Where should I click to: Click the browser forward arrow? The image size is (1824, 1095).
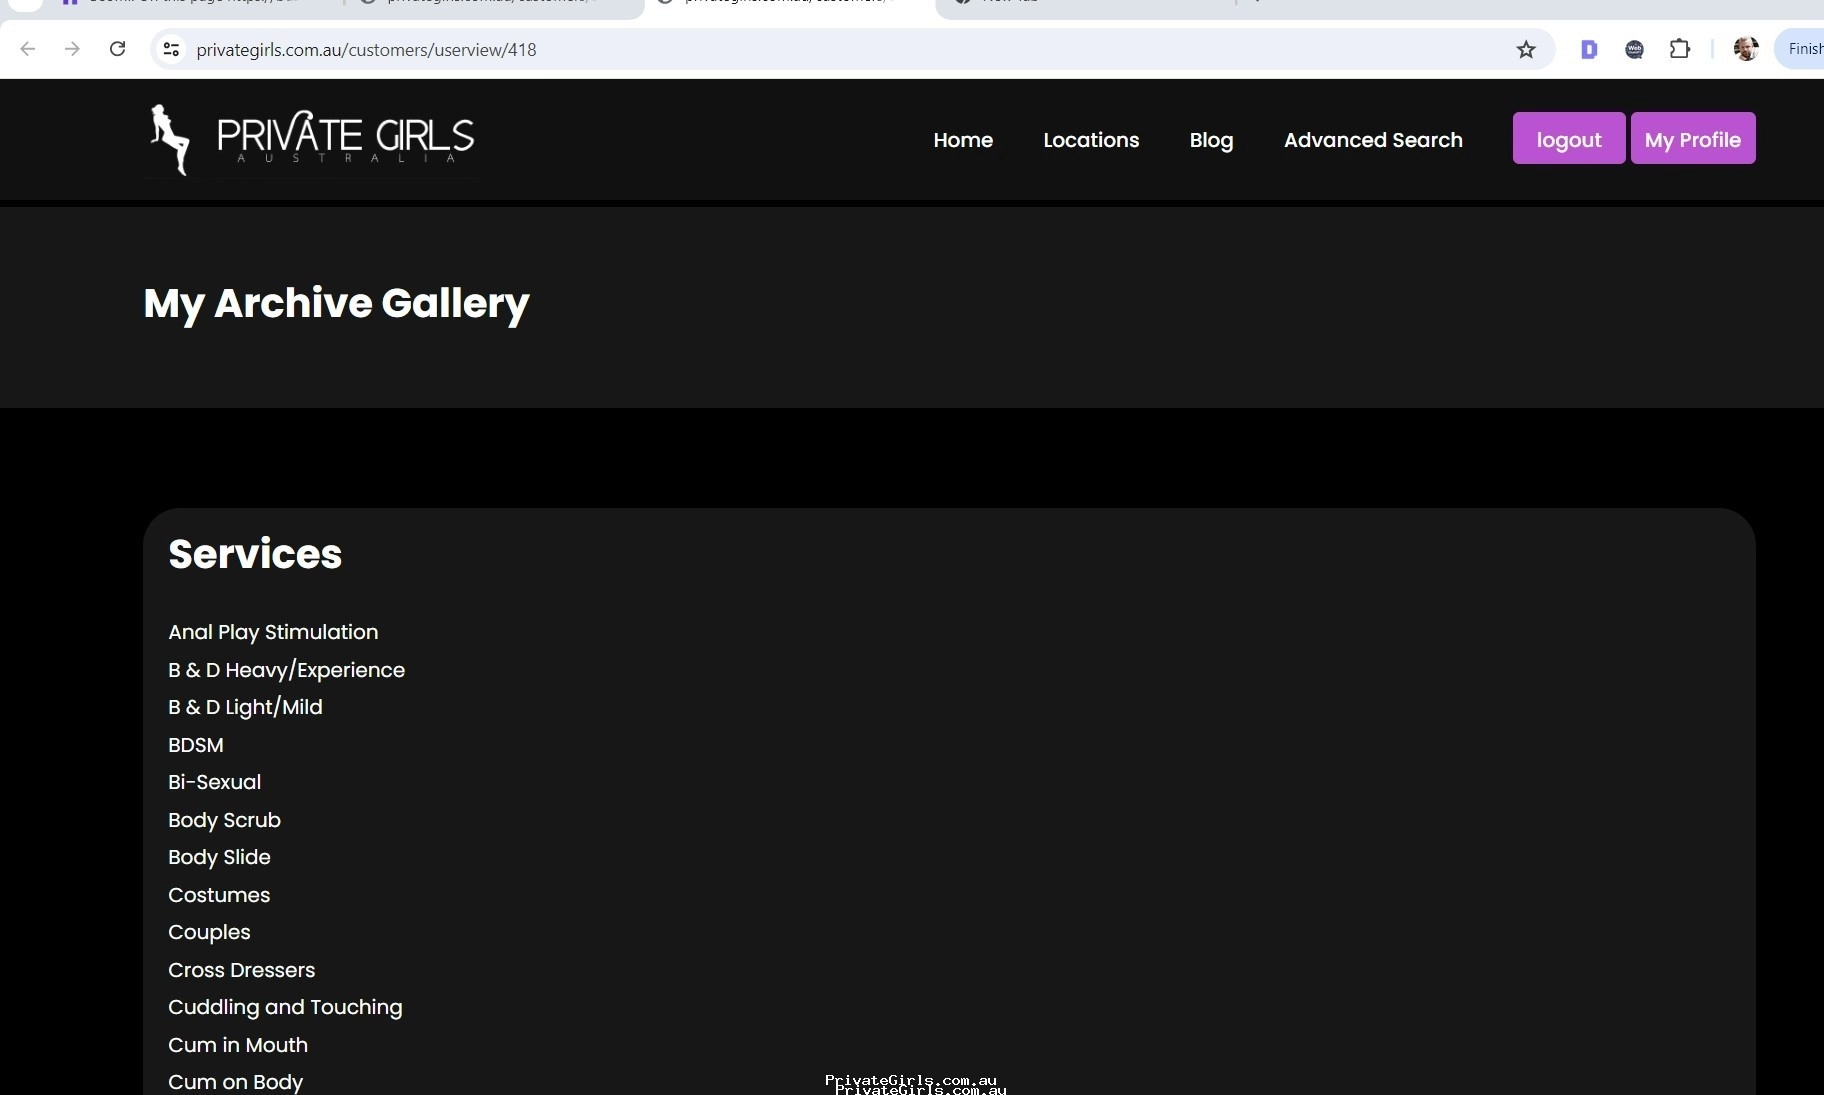click(72, 49)
